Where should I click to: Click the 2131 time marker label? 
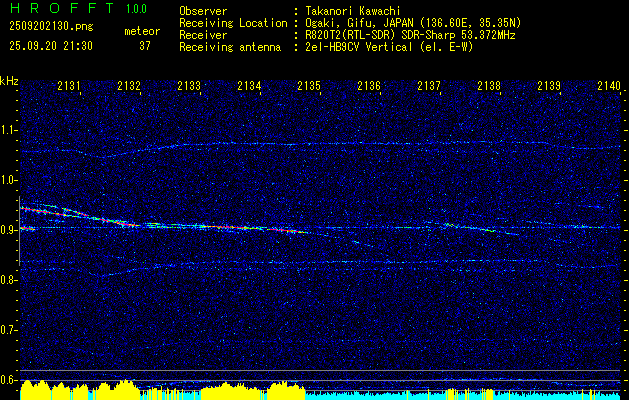(69, 85)
